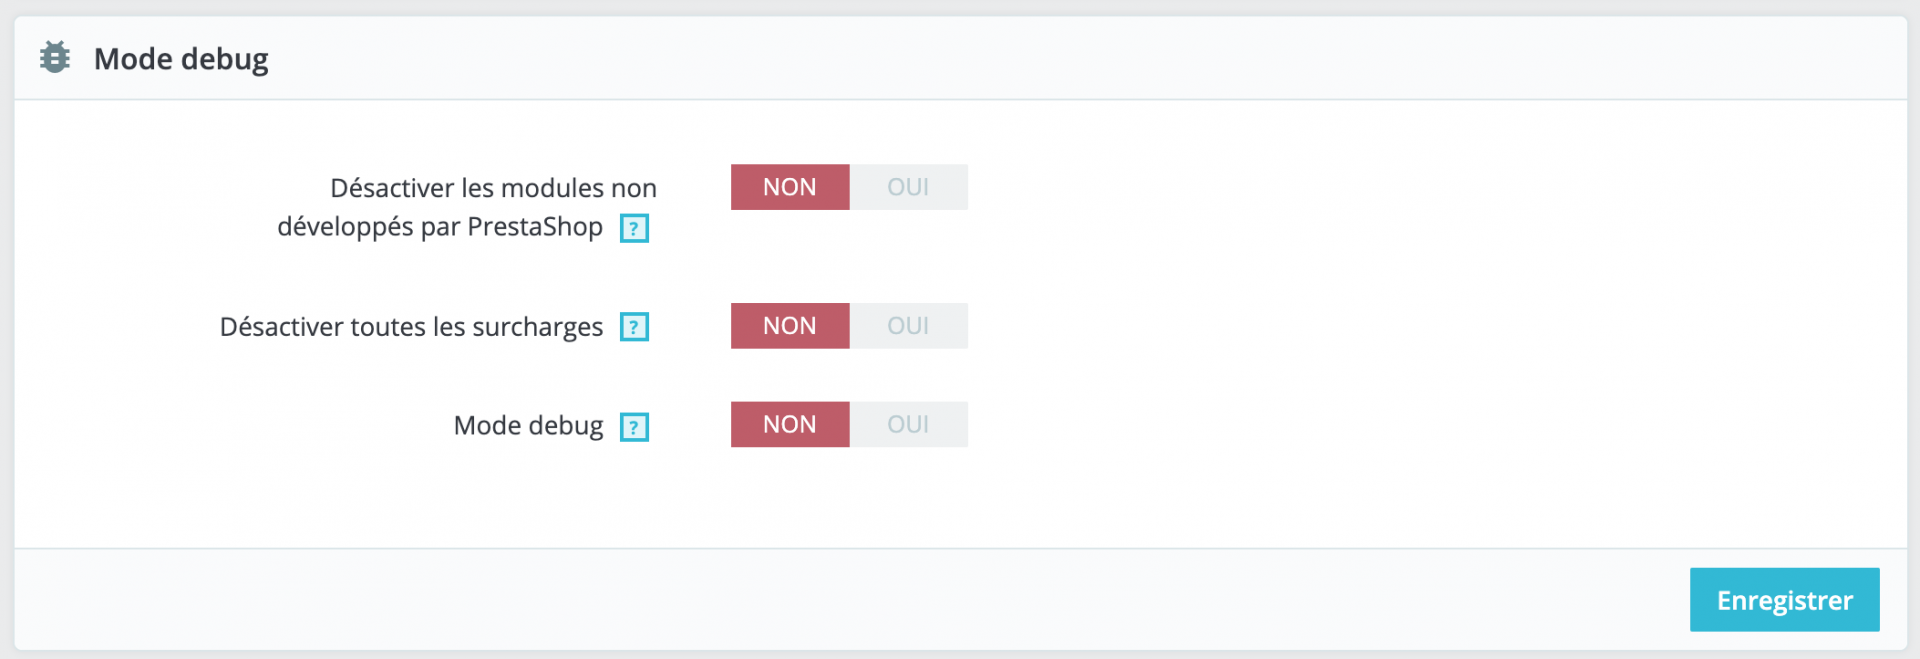Click the Désactiver les modules non développés label

(467, 207)
